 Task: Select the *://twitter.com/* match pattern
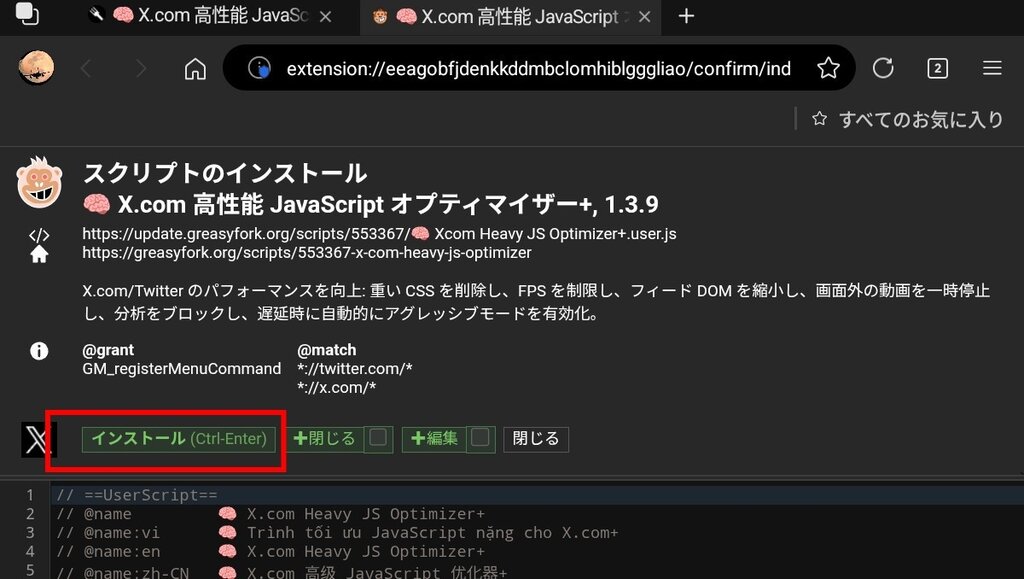coord(355,369)
